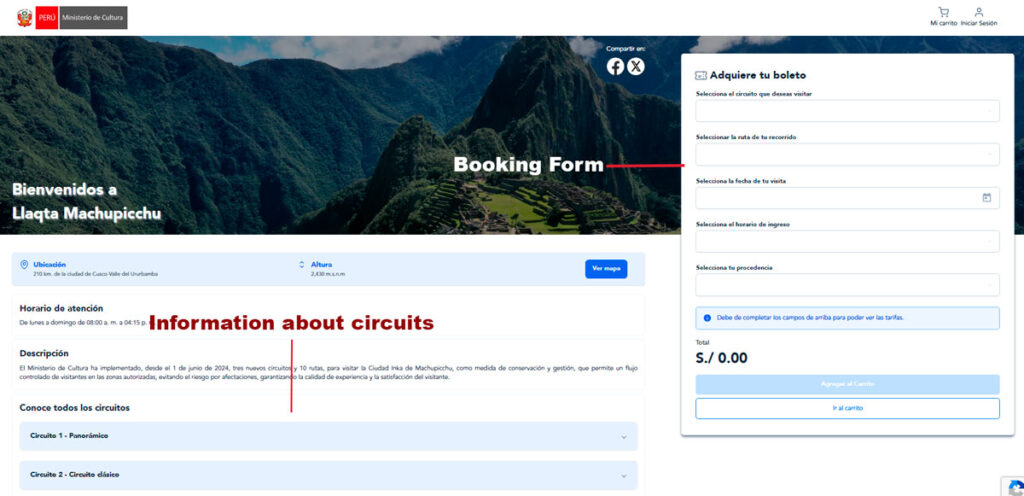The image size is (1024, 496).
Task: Click the reCAPTCHA badge
Action: (1012, 485)
